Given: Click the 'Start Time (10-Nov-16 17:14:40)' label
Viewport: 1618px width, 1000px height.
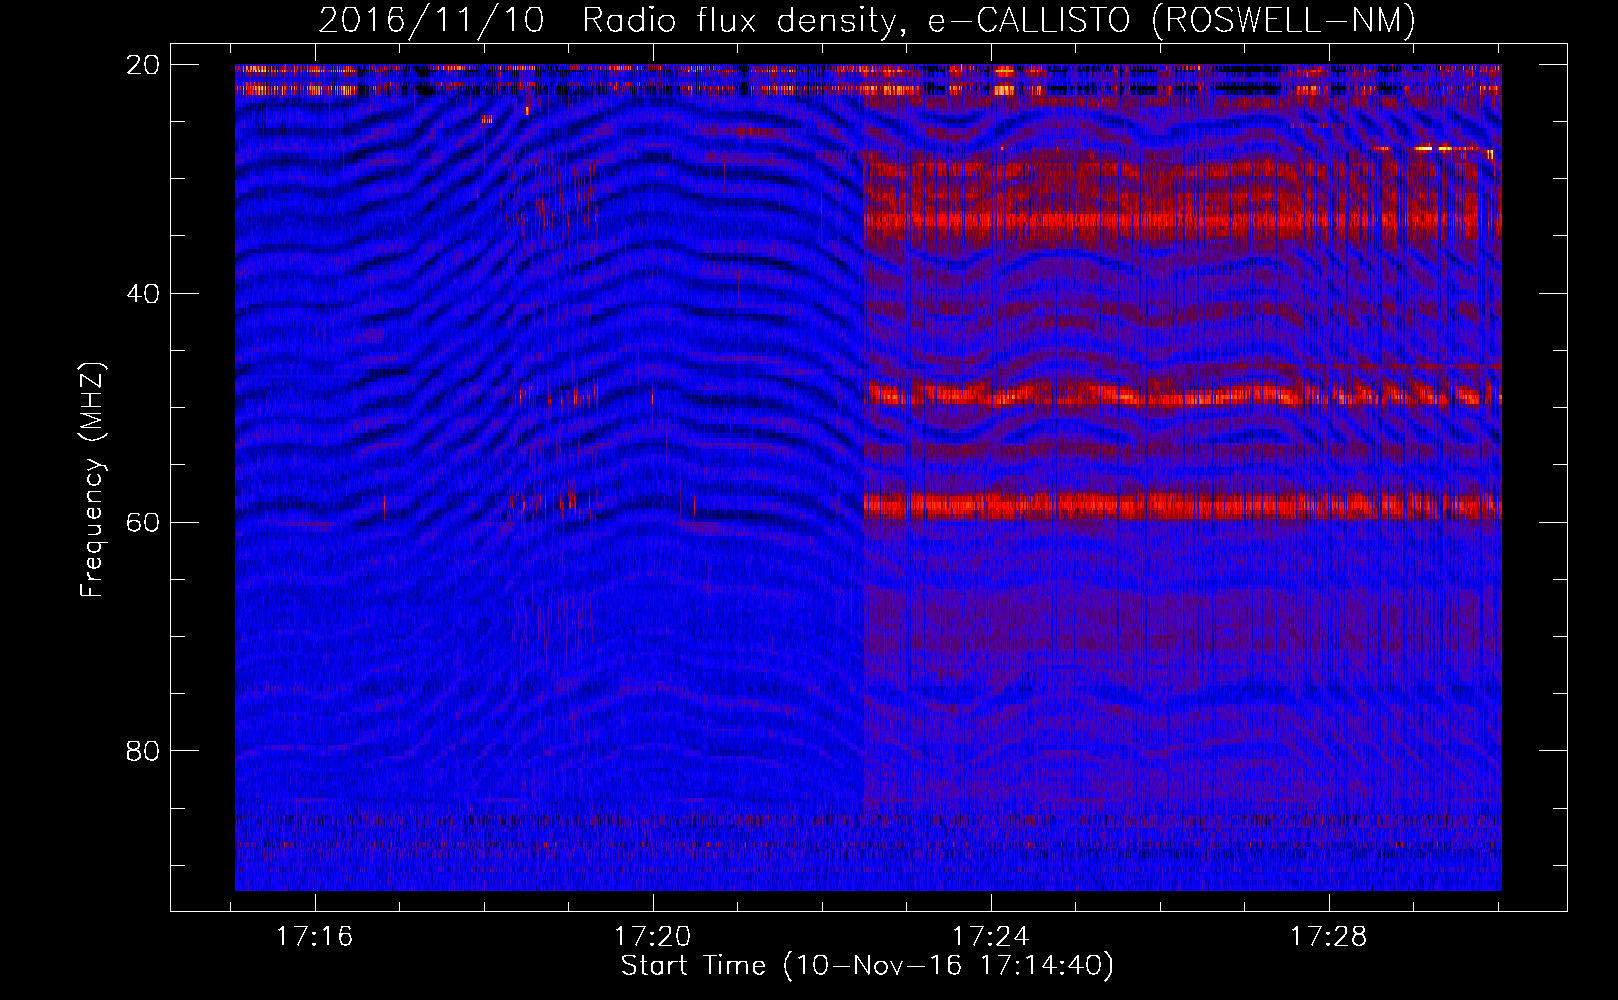Looking at the screenshot, I should tap(867, 966).
